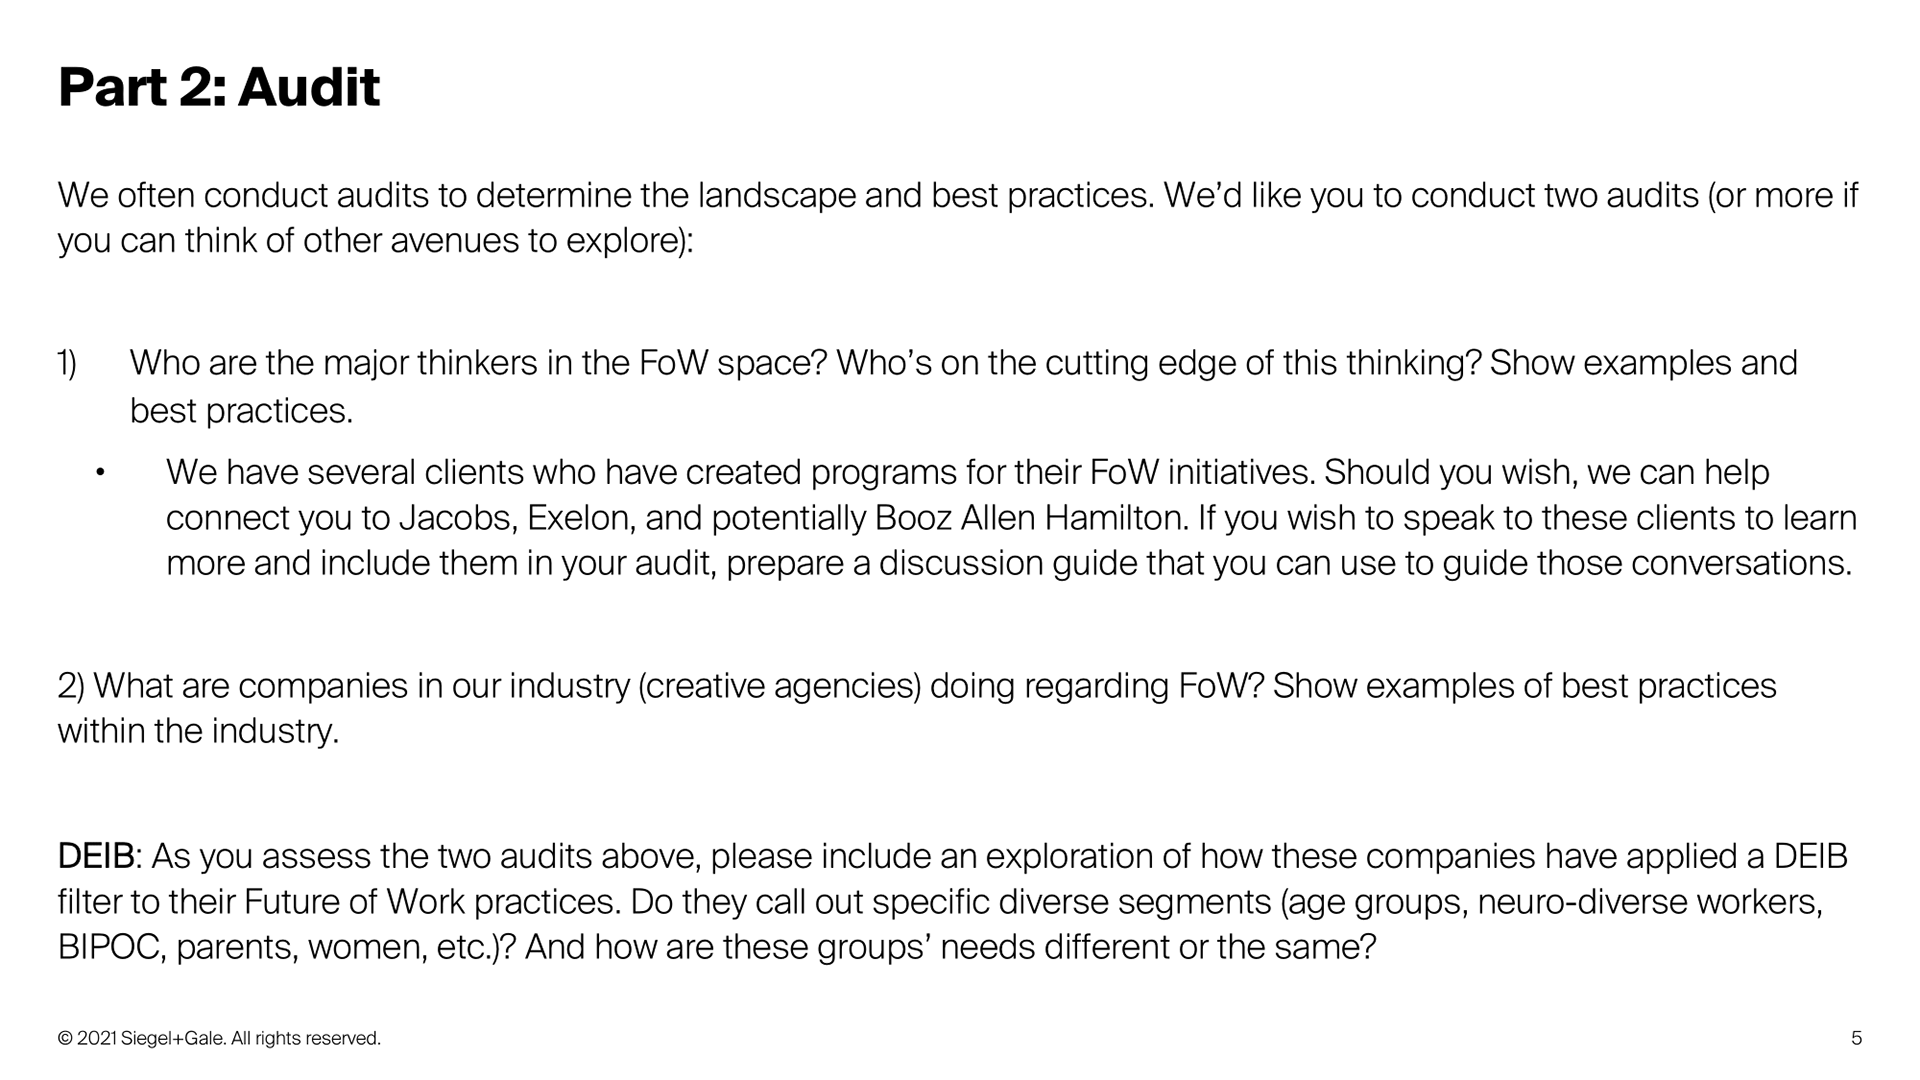
Task: Click the "© 2021 Siegel+Gale" copyright footer
Action: (x=219, y=1039)
